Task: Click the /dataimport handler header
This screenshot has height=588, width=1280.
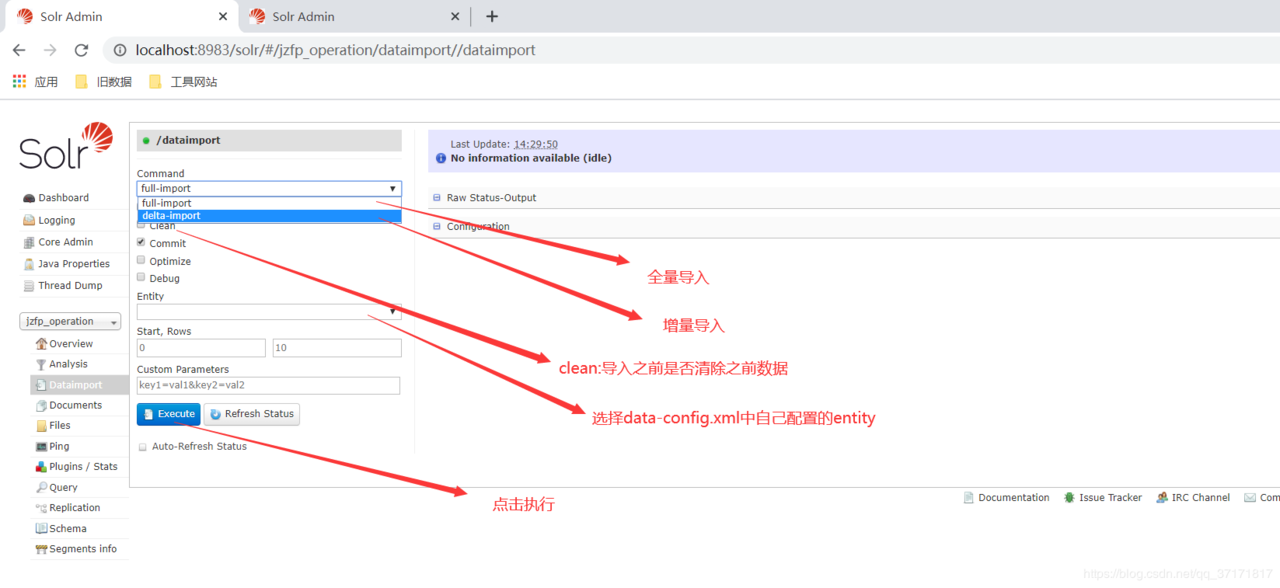Action: 269,140
